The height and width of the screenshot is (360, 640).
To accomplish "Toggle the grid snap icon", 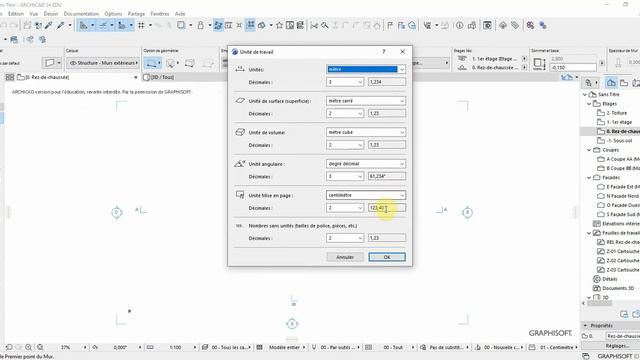I will point(141,25).
